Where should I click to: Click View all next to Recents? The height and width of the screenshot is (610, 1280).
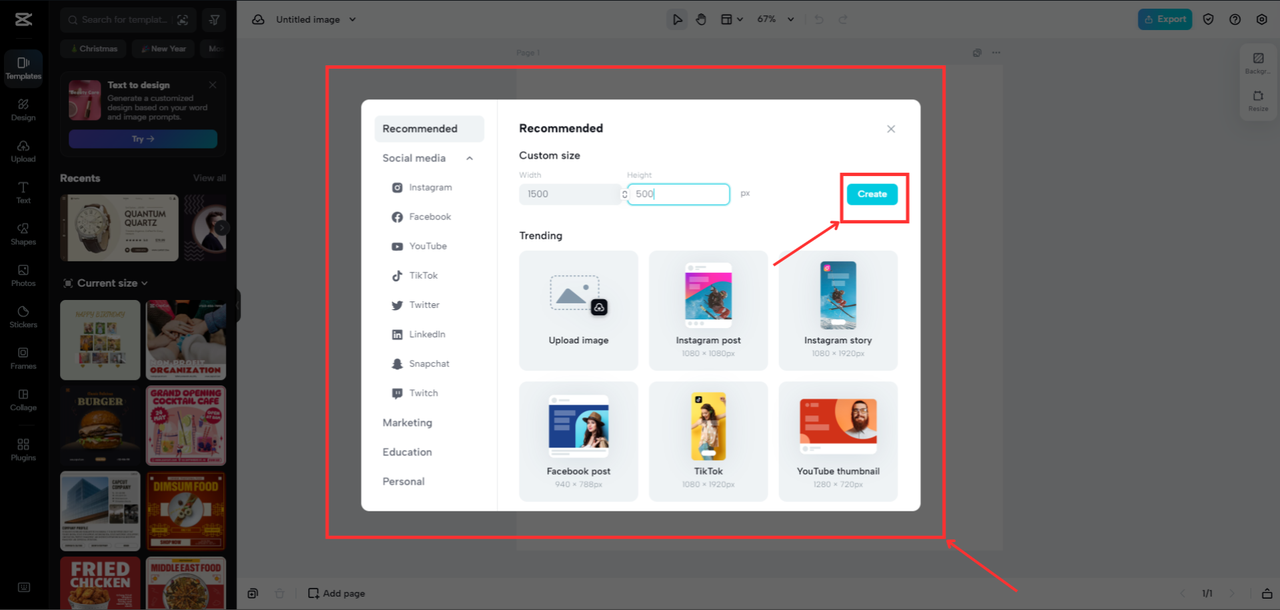[209, 178]
